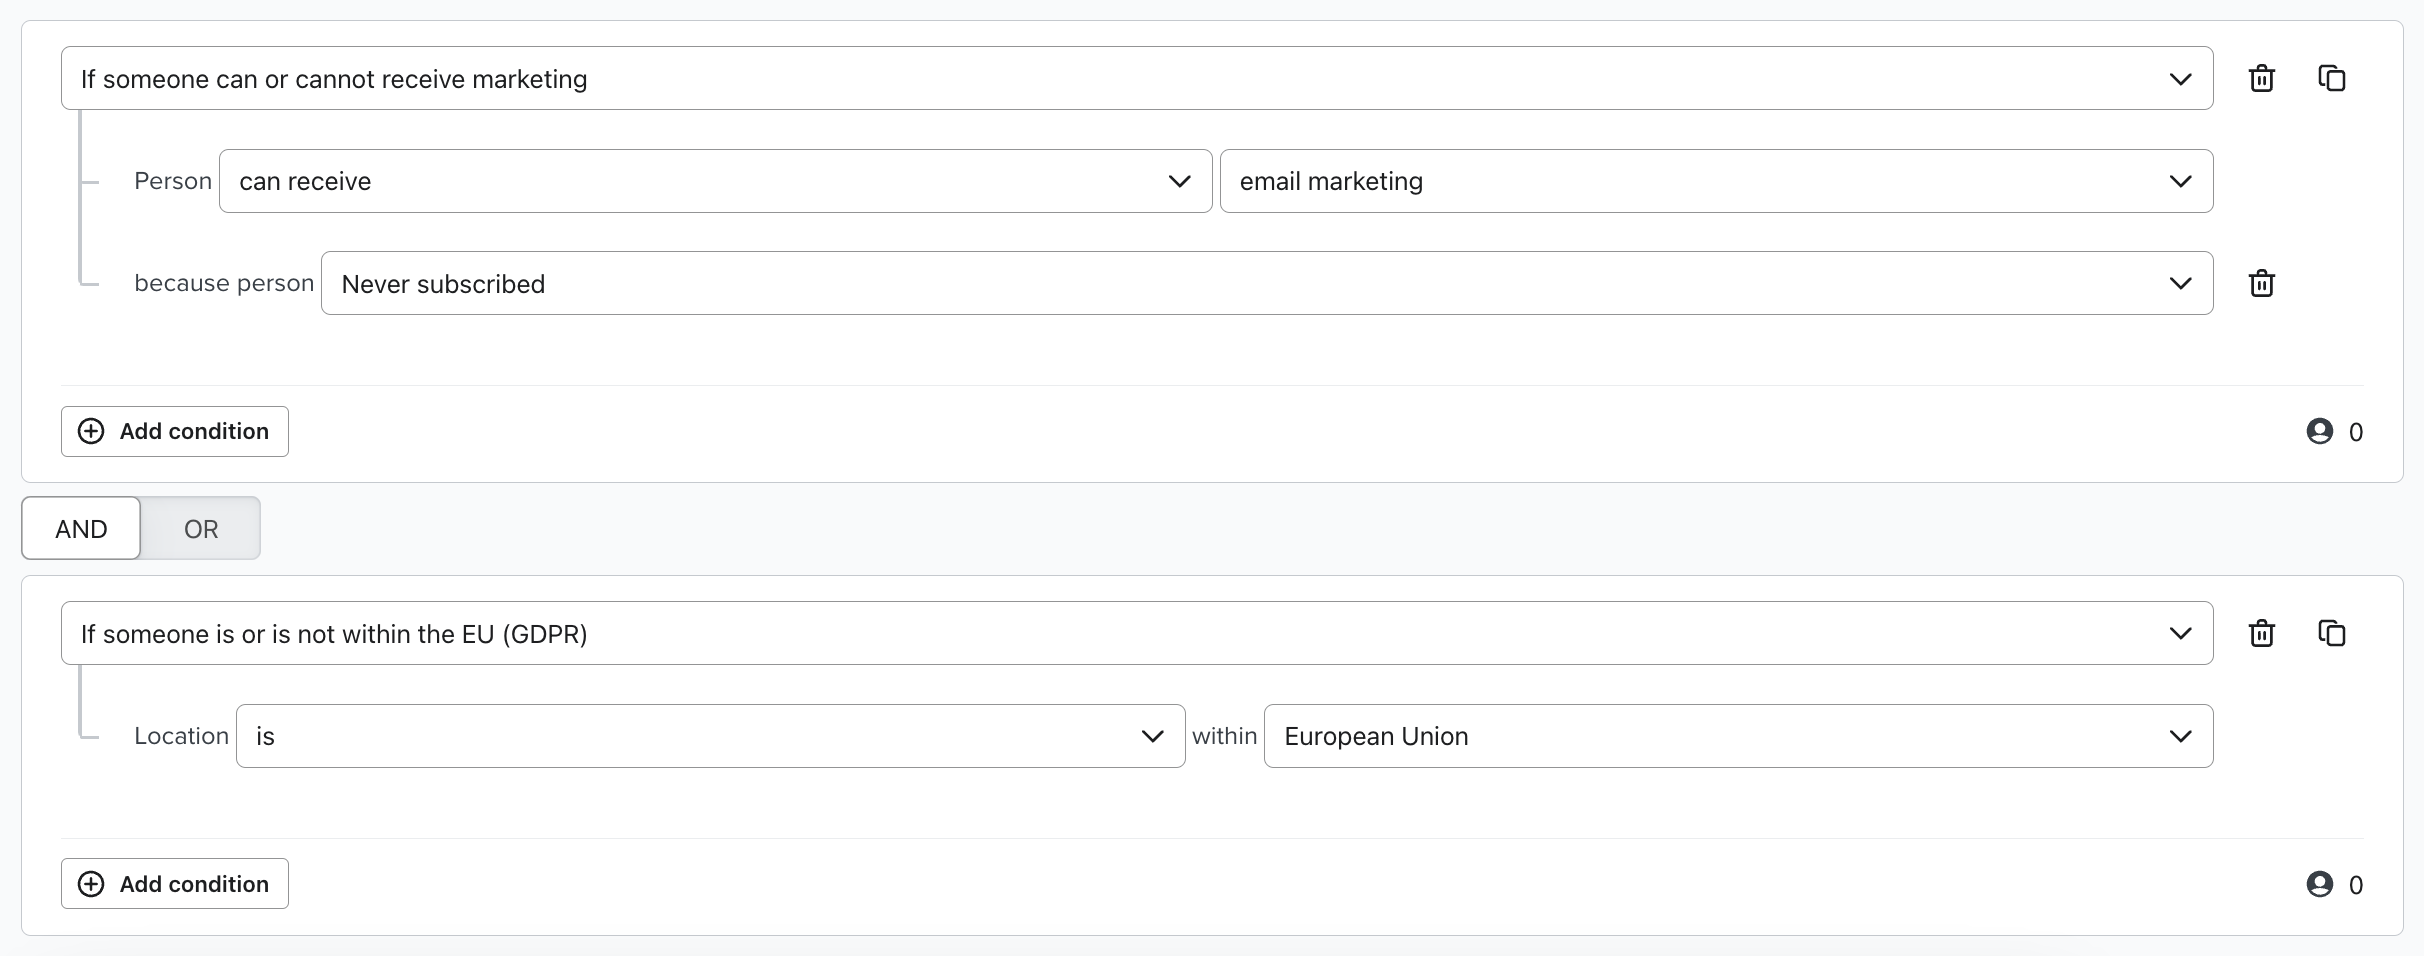Image resolution: width=2424 pixels, height=956 pixels.
Task: Add condition to the GDPR block
Action: point(175,884)
